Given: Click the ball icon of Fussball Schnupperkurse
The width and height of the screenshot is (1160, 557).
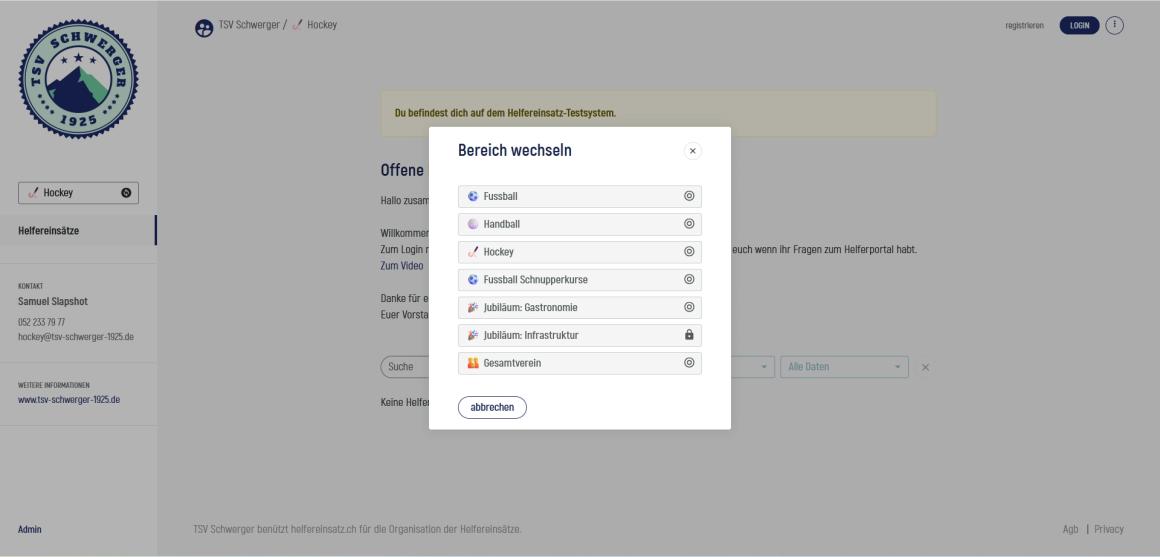Looking at the screenshot, I should pyautogui.click(x=473, y=280).
